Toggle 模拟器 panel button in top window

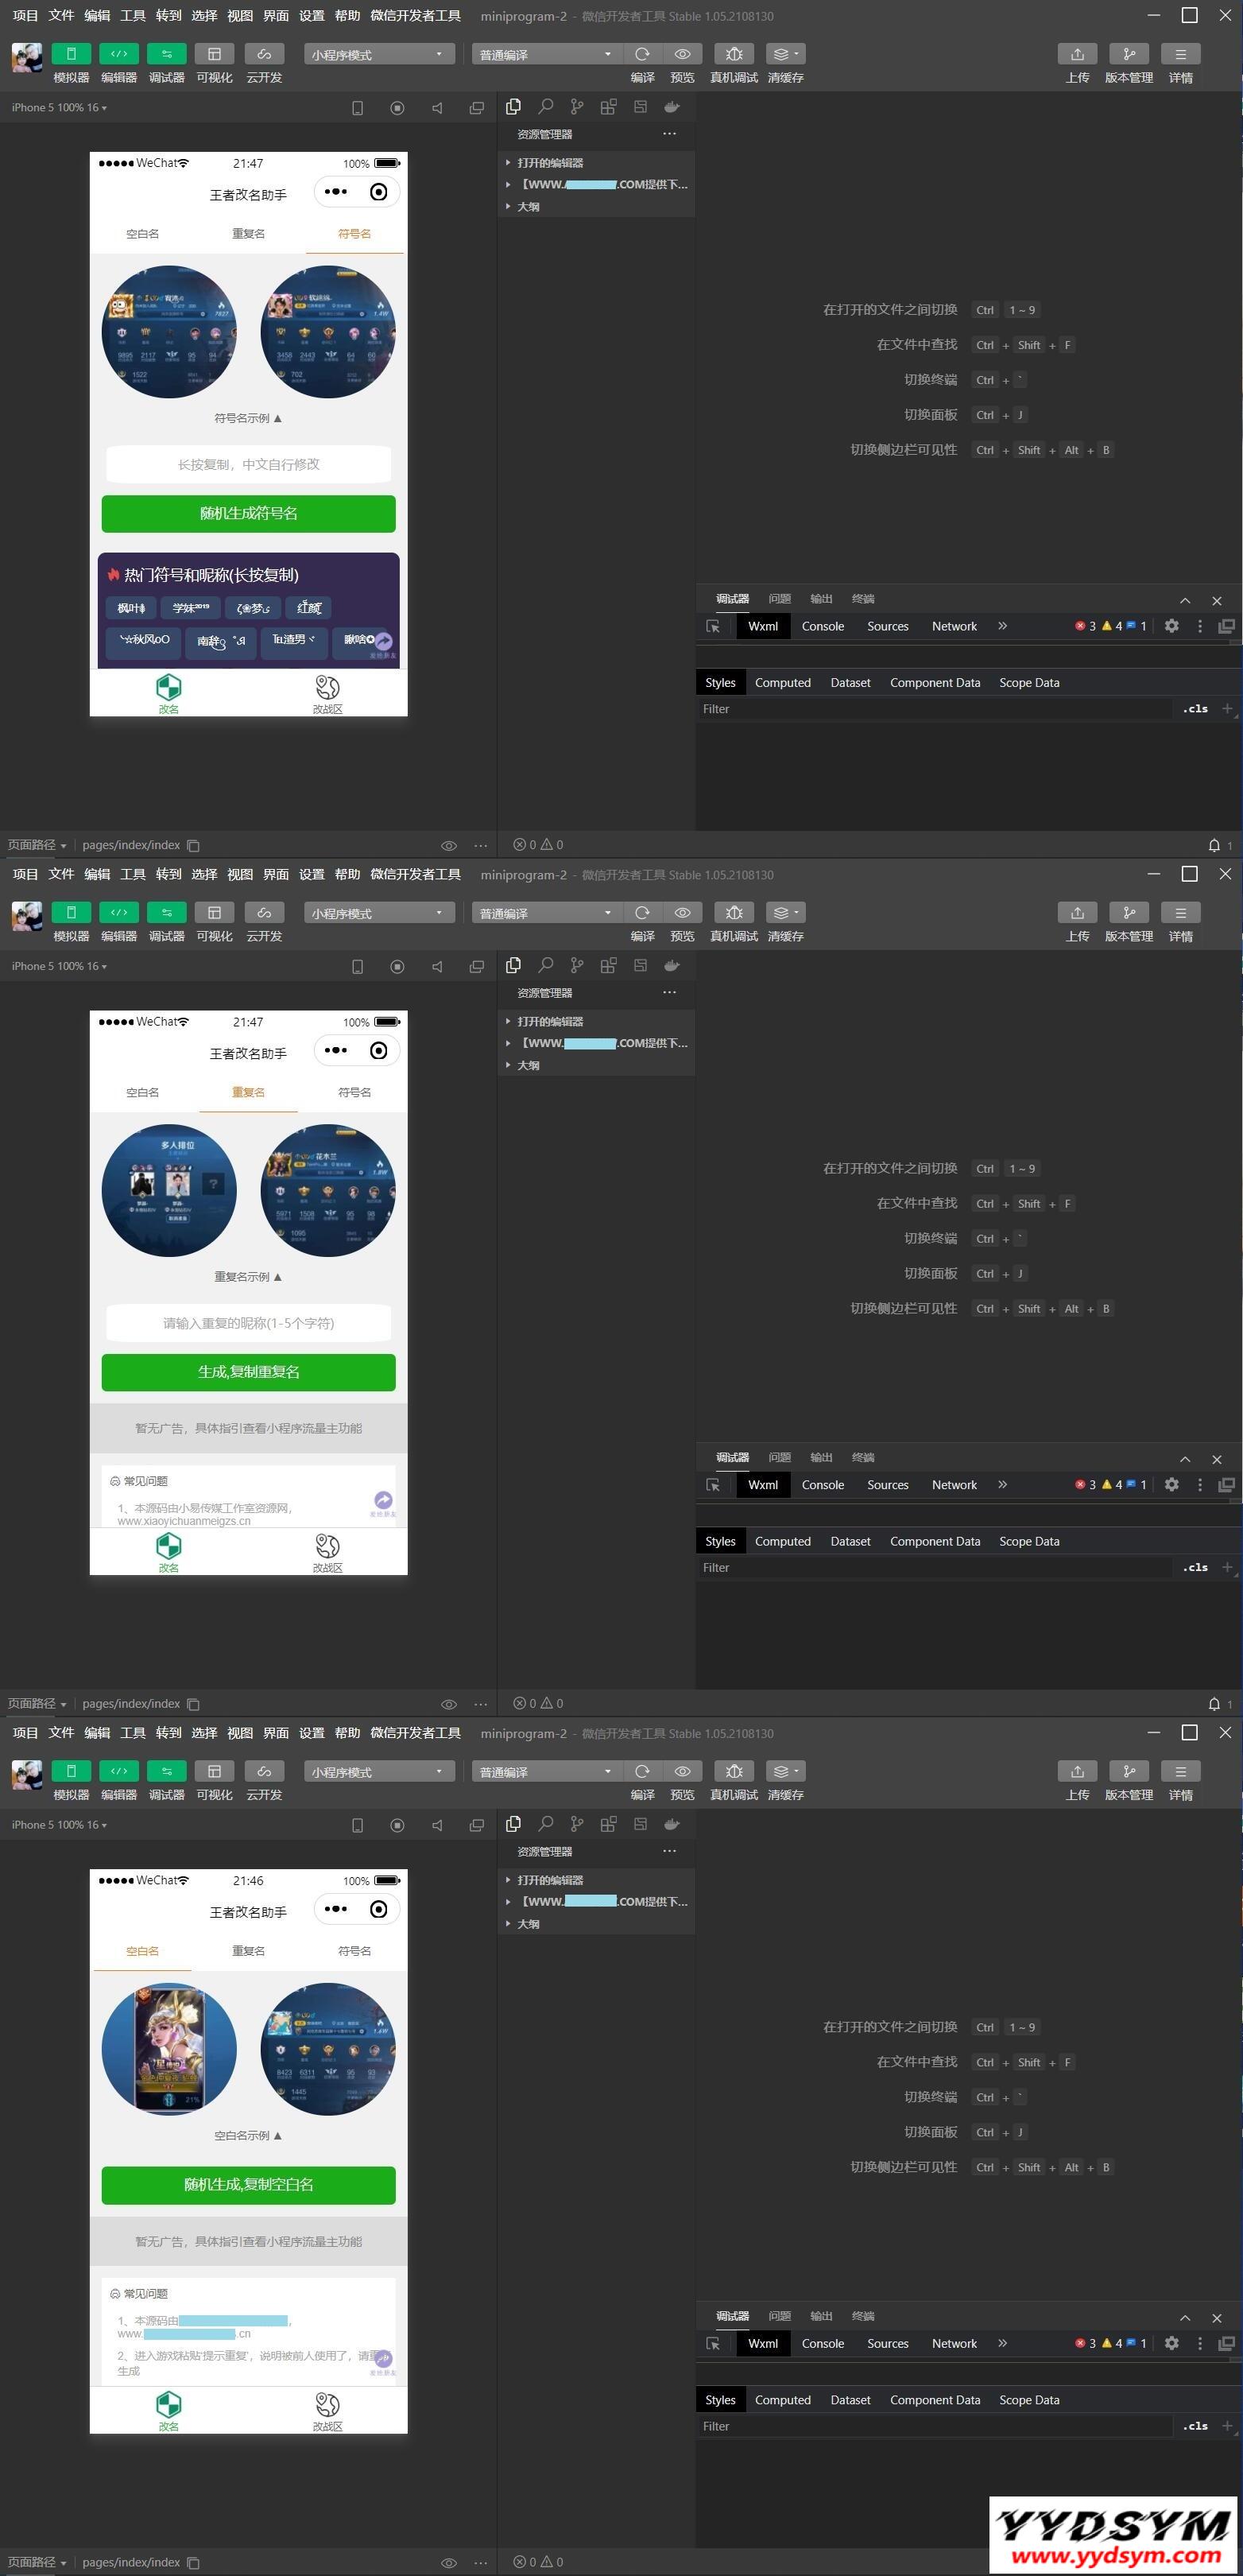point(71,54)
